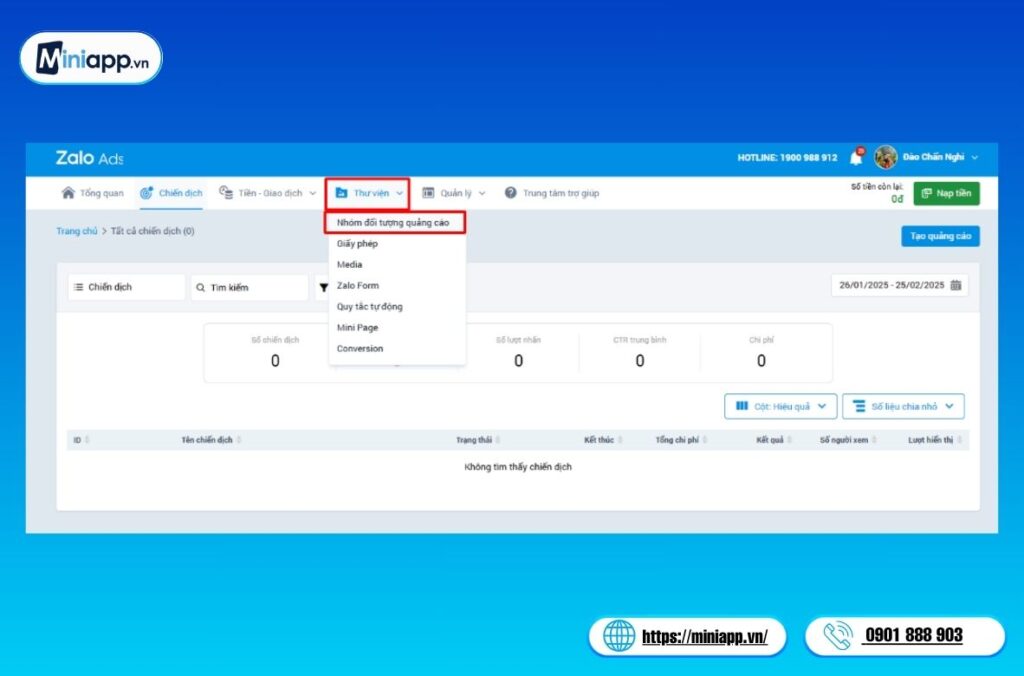This screenshot has height=676, width=1024.
Task: Select Quy tắc tự động menu entry
Action: coord(370,306)
